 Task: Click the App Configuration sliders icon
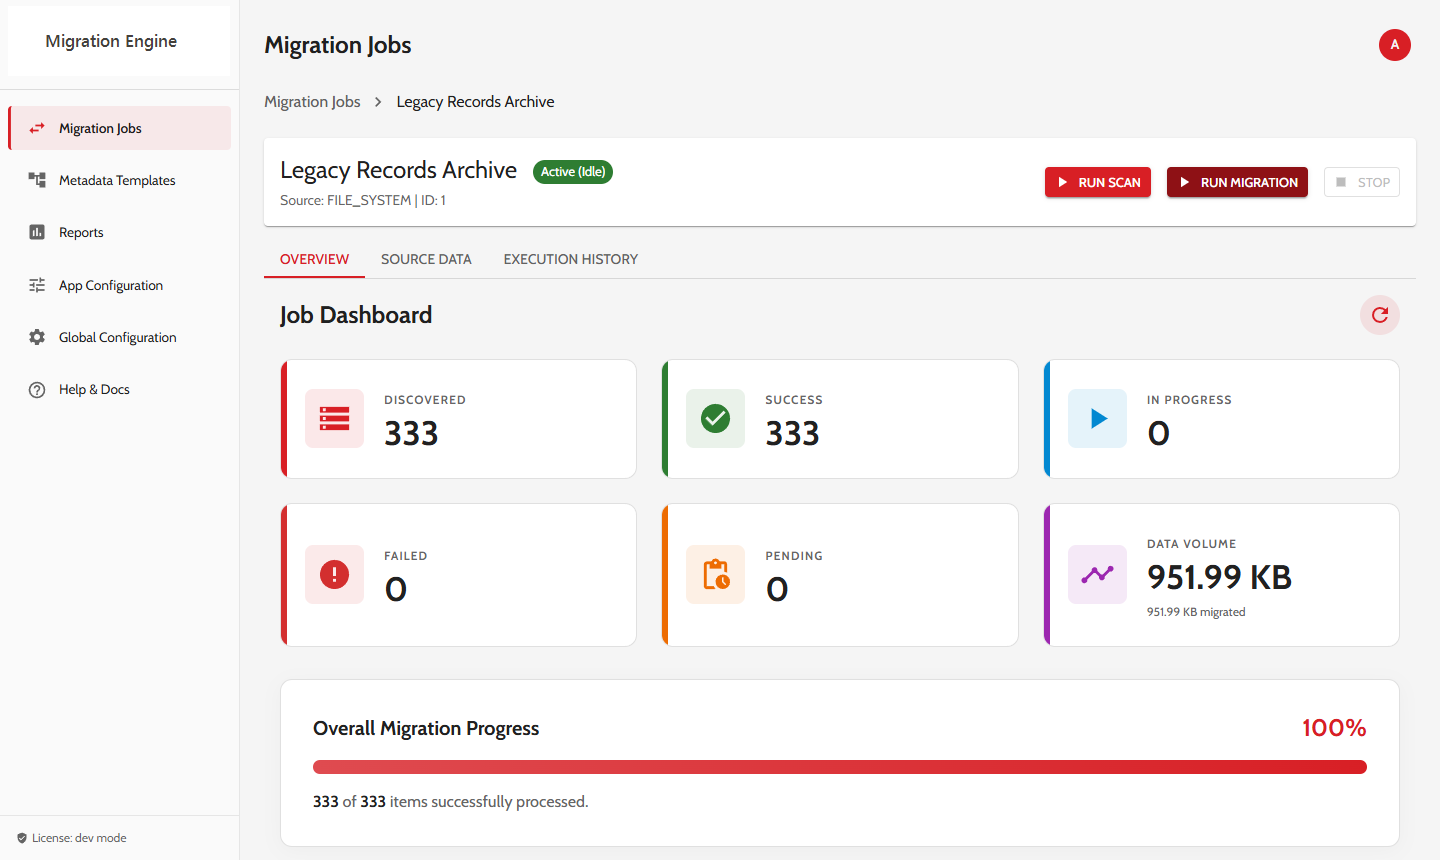pos(37,285)
